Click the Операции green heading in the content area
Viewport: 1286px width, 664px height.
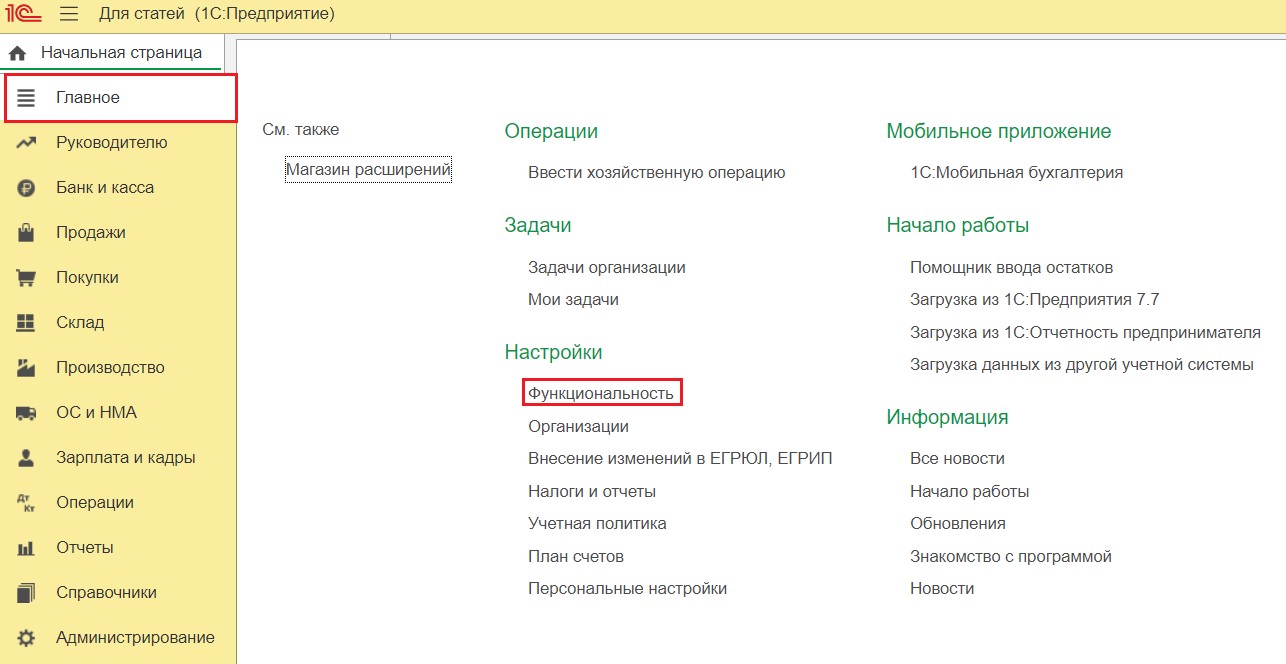point(551,131)
